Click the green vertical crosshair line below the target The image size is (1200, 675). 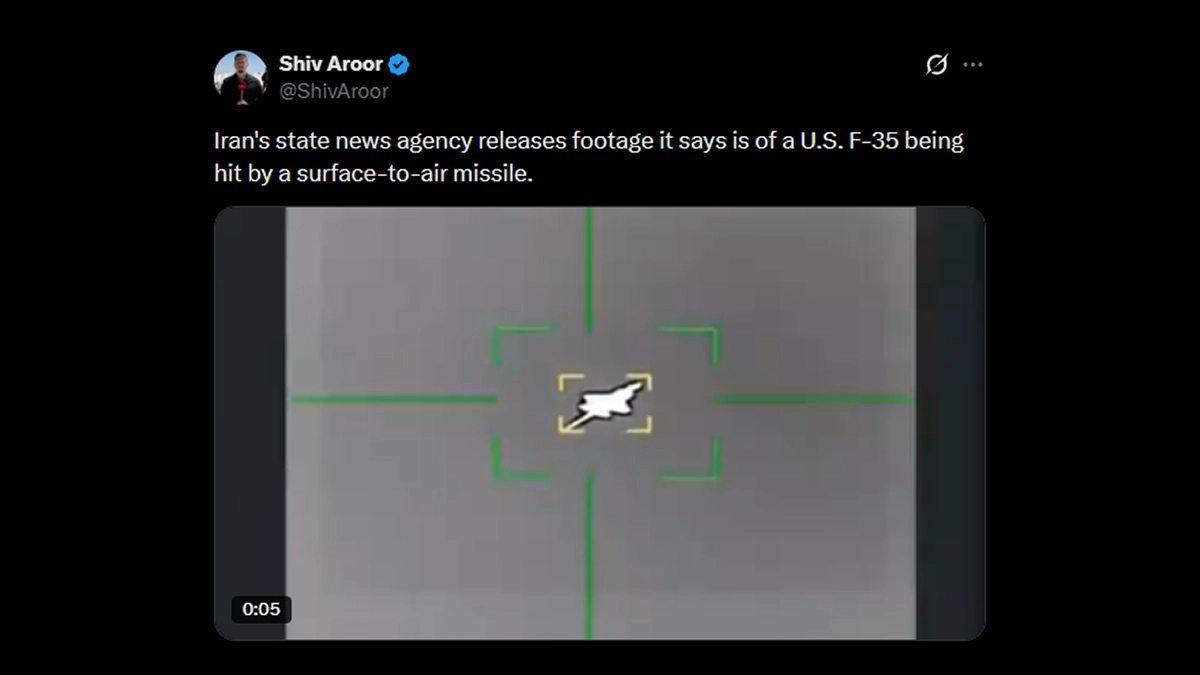point(589,556)
